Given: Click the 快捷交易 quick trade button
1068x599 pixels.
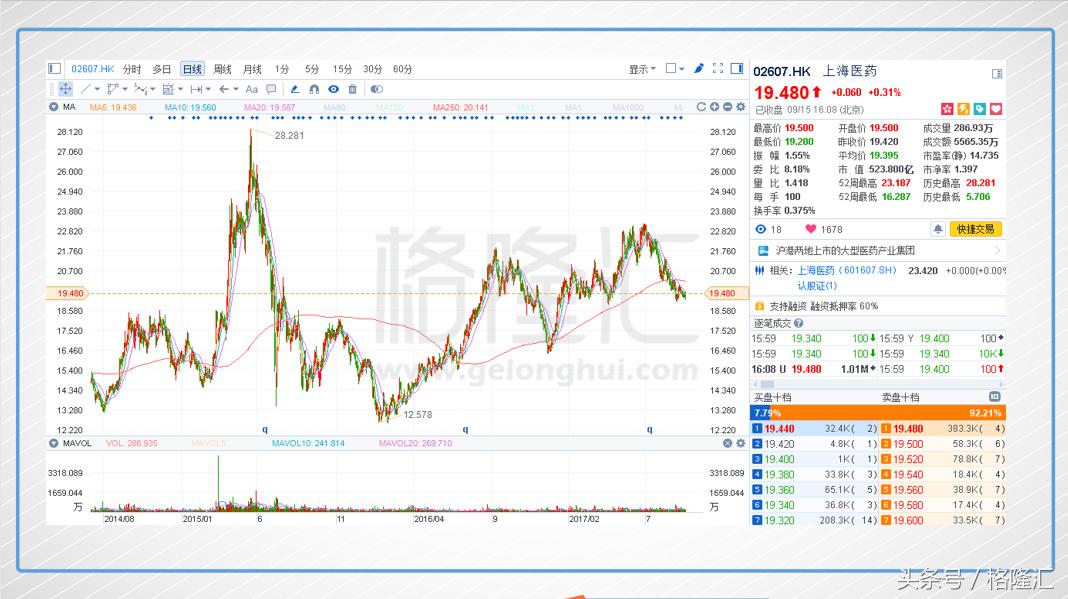Looking at the screenshot, I should [975, 229].
